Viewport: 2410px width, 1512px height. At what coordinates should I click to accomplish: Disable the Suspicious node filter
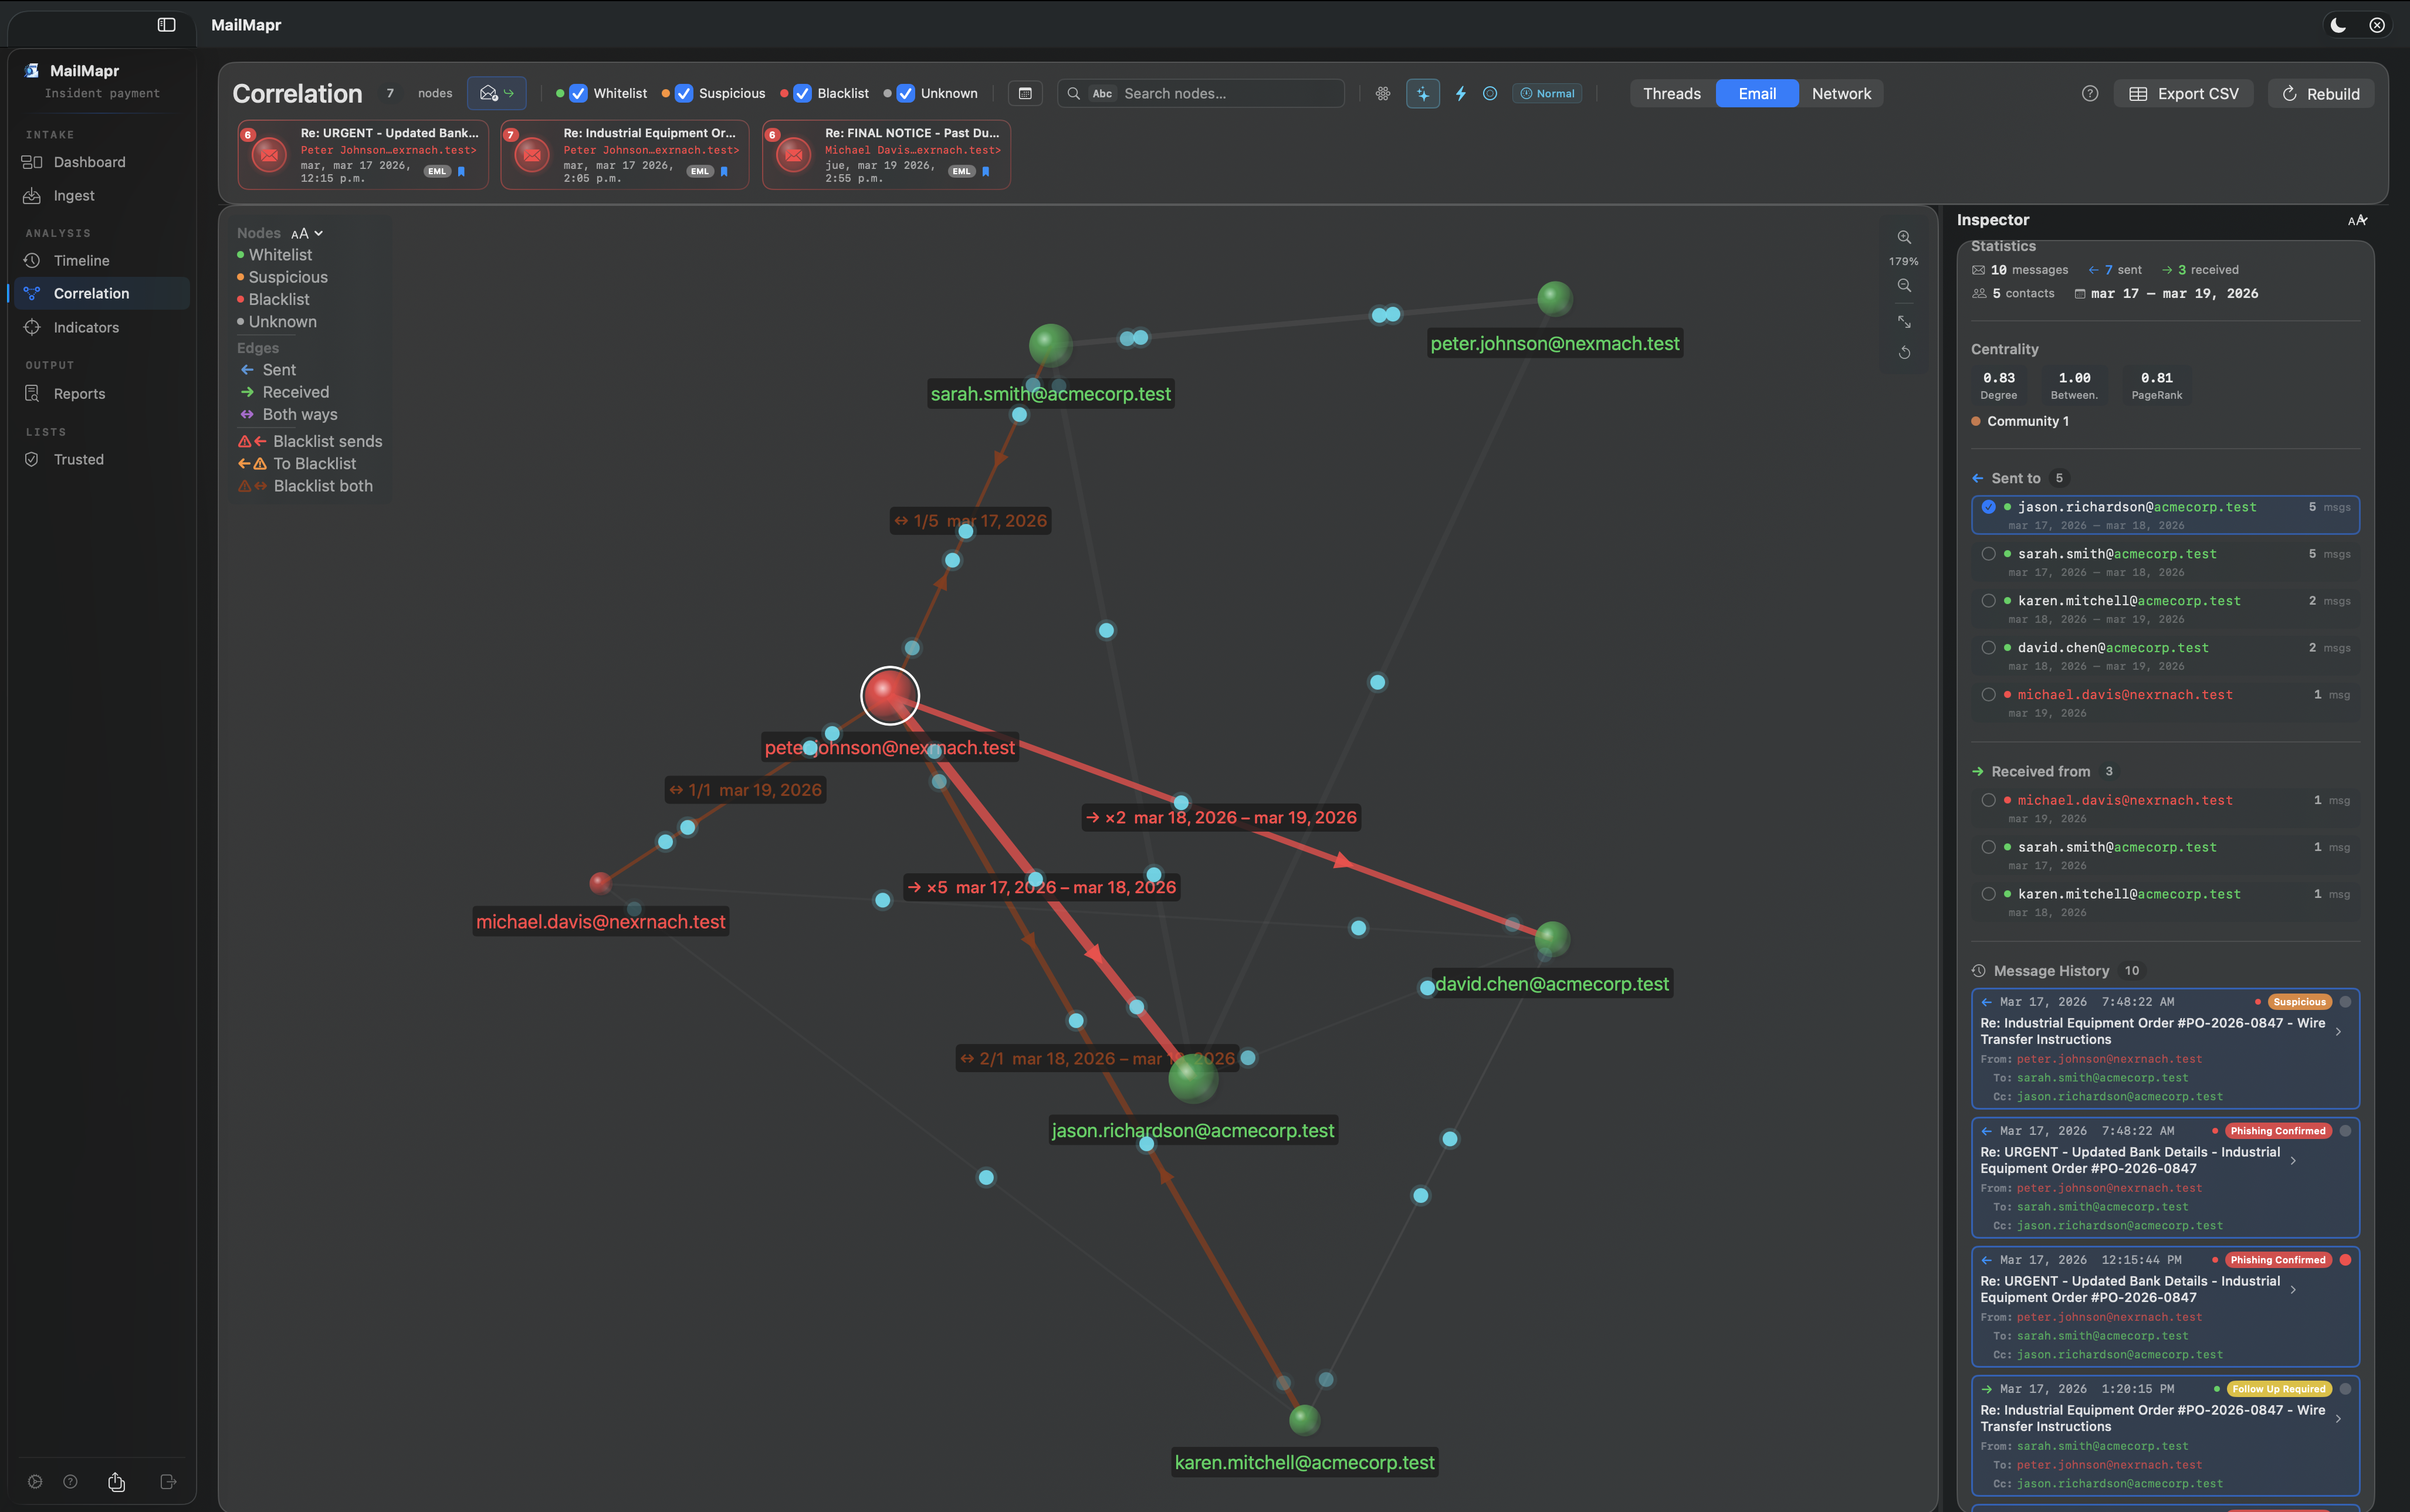tap(683, 93)
